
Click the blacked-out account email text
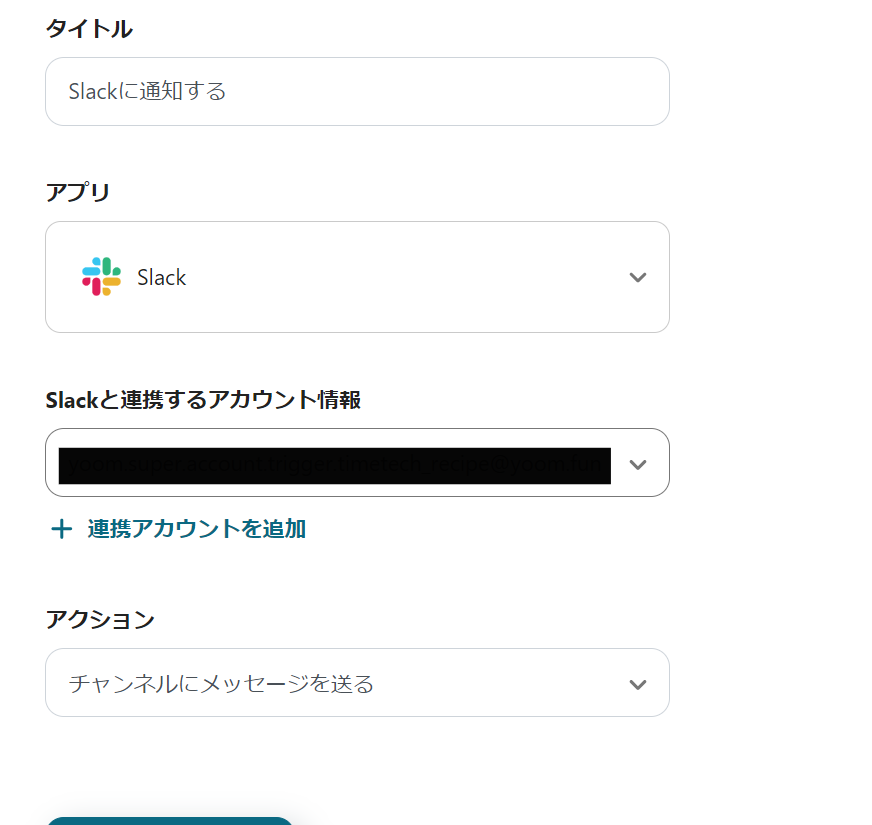[x=335, y=466]
